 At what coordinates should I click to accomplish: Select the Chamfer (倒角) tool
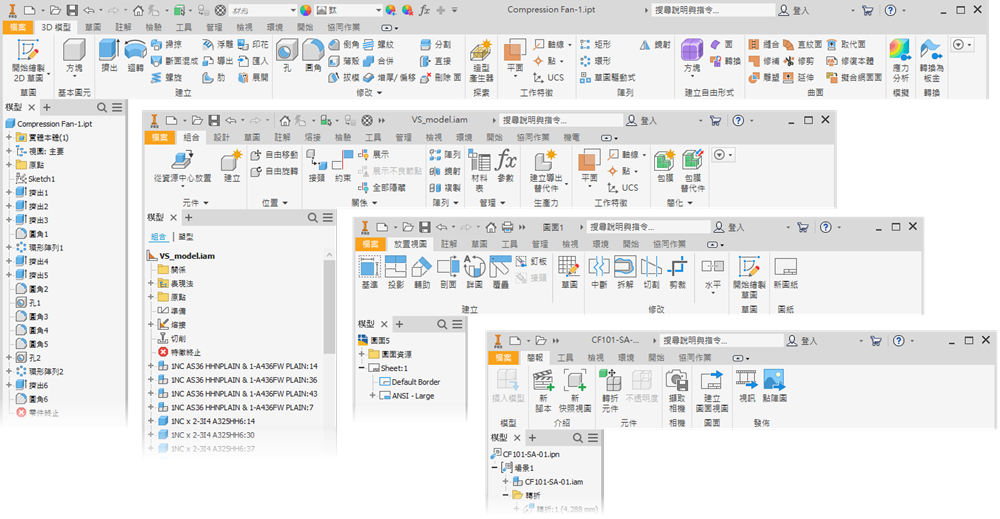coord(344,45)
